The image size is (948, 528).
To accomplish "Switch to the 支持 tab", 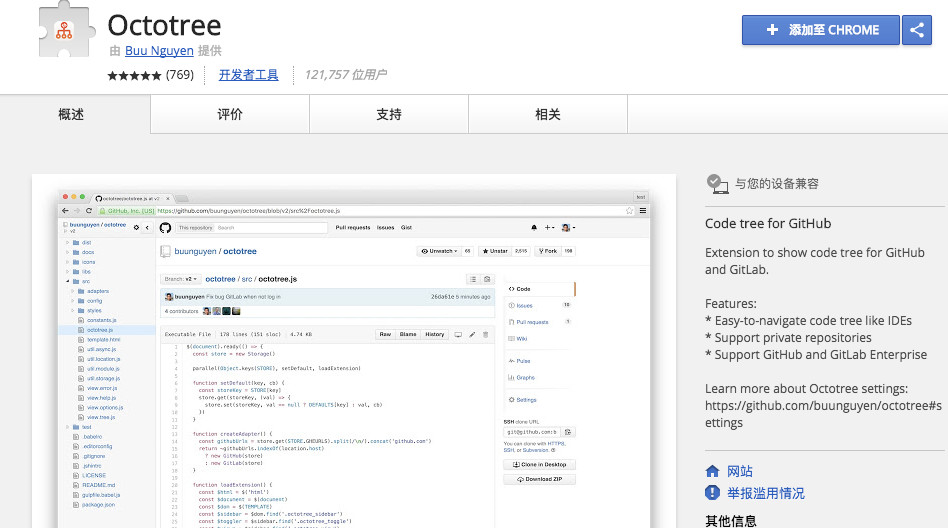I will click(389, 114).
